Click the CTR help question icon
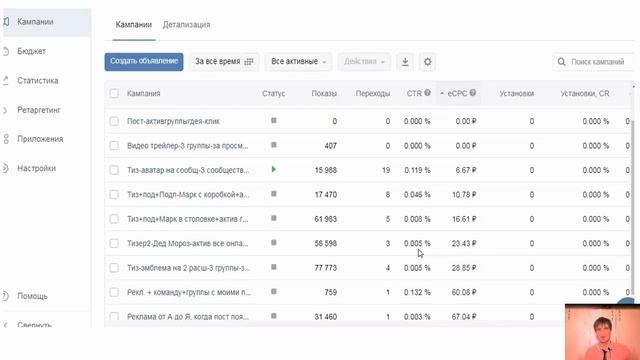Screen dimensions: 640x360 (x=427, y=93)
